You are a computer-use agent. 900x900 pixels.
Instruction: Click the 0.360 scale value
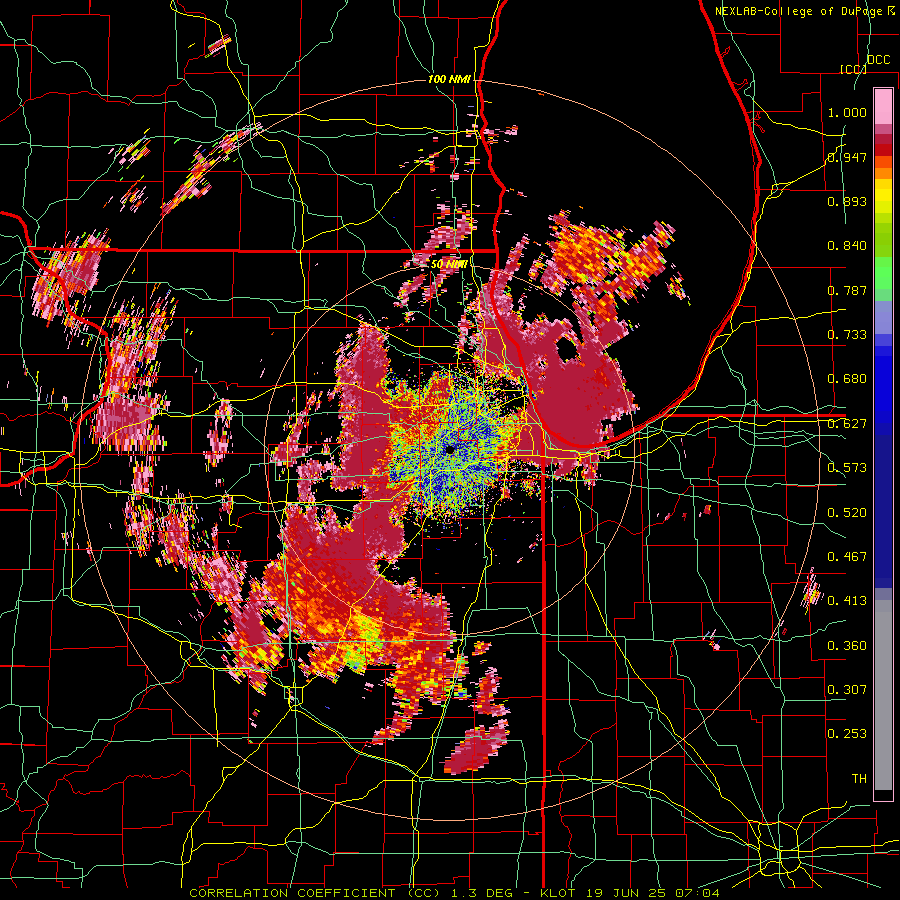coord(847,646)
